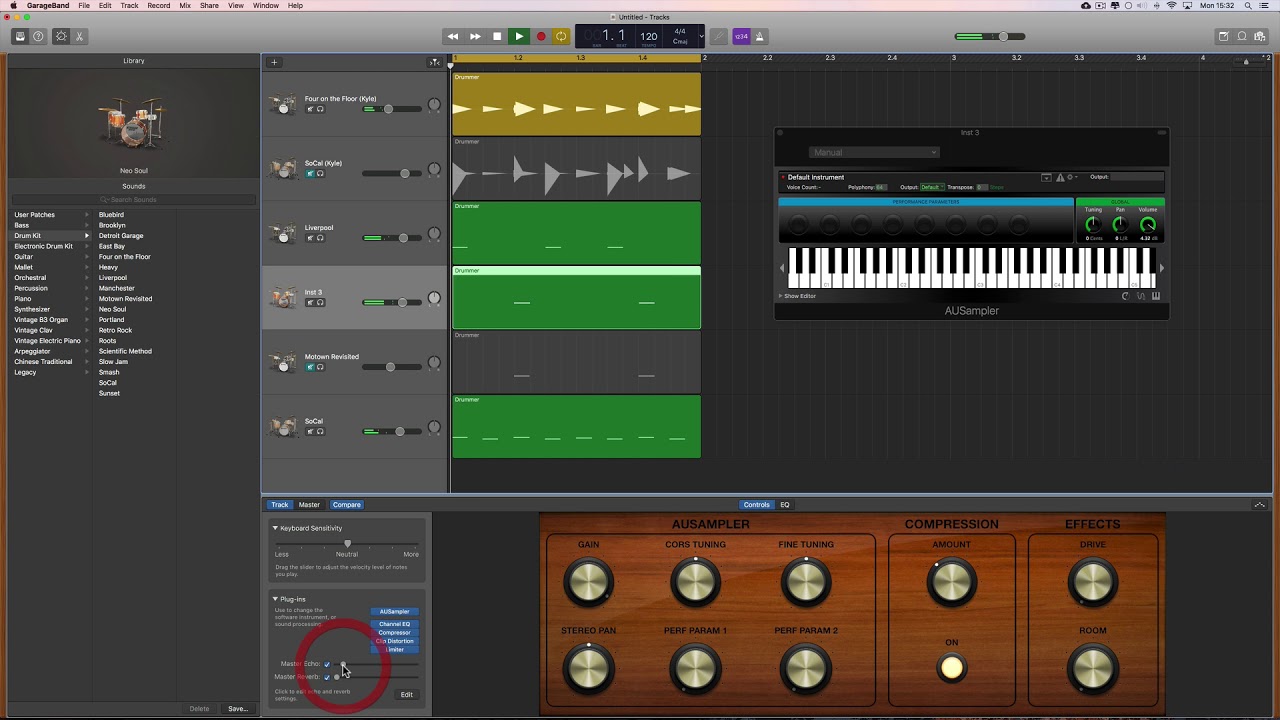Toggle the purple Count-in 1234 button
1280x720 pixels.
point(741,37)
